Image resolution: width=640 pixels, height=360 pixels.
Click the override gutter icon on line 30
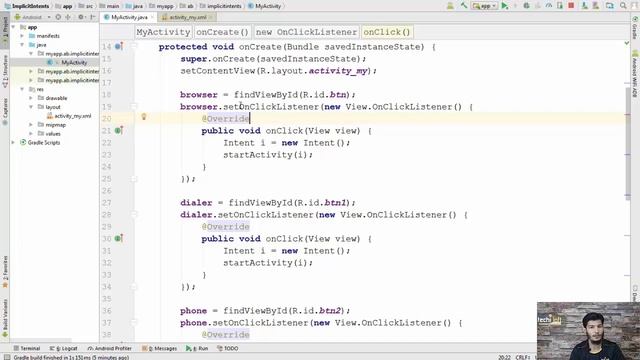(119, 238)
